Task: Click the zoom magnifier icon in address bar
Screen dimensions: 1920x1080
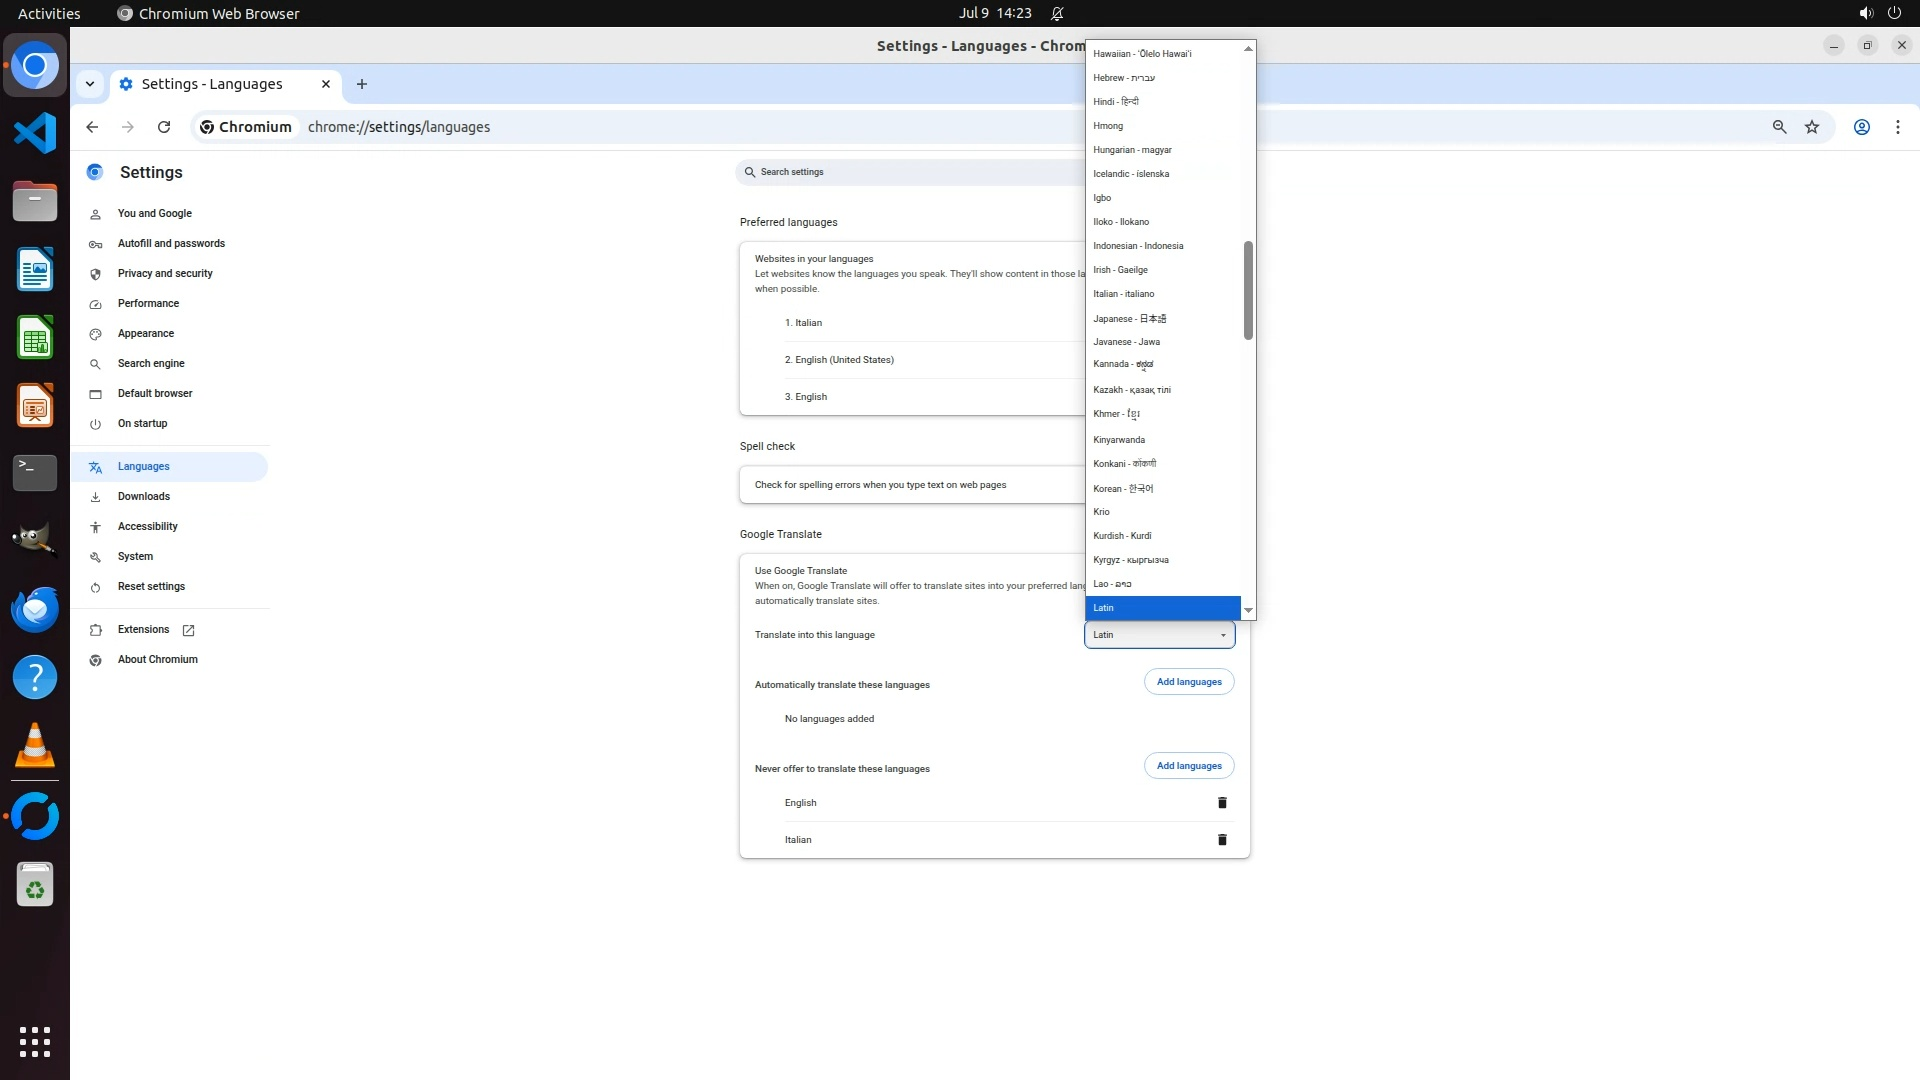Action: (x=1779, y=127)
